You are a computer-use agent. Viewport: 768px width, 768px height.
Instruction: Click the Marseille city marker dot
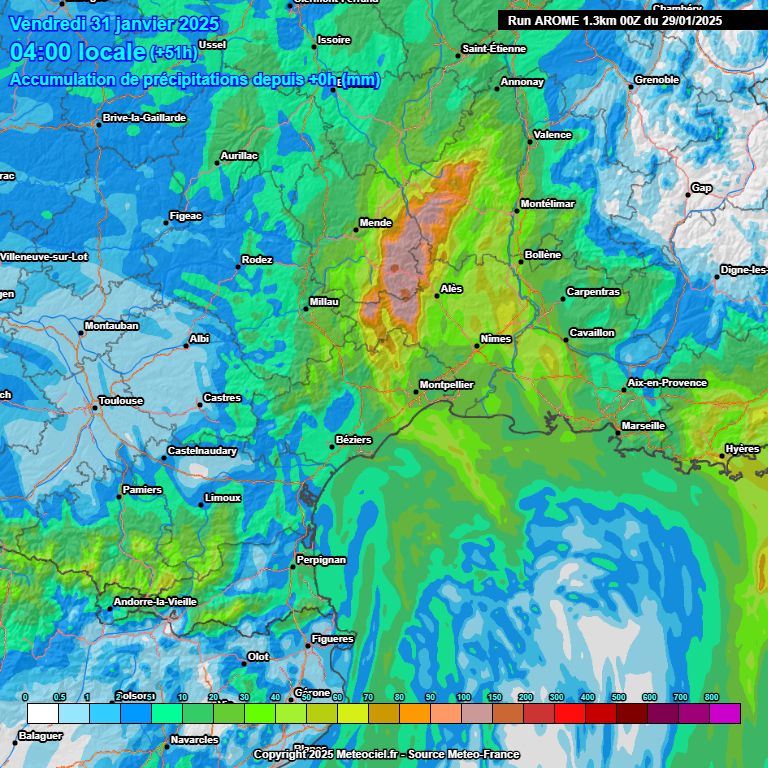pyautogui.click(x=618, y=432)
